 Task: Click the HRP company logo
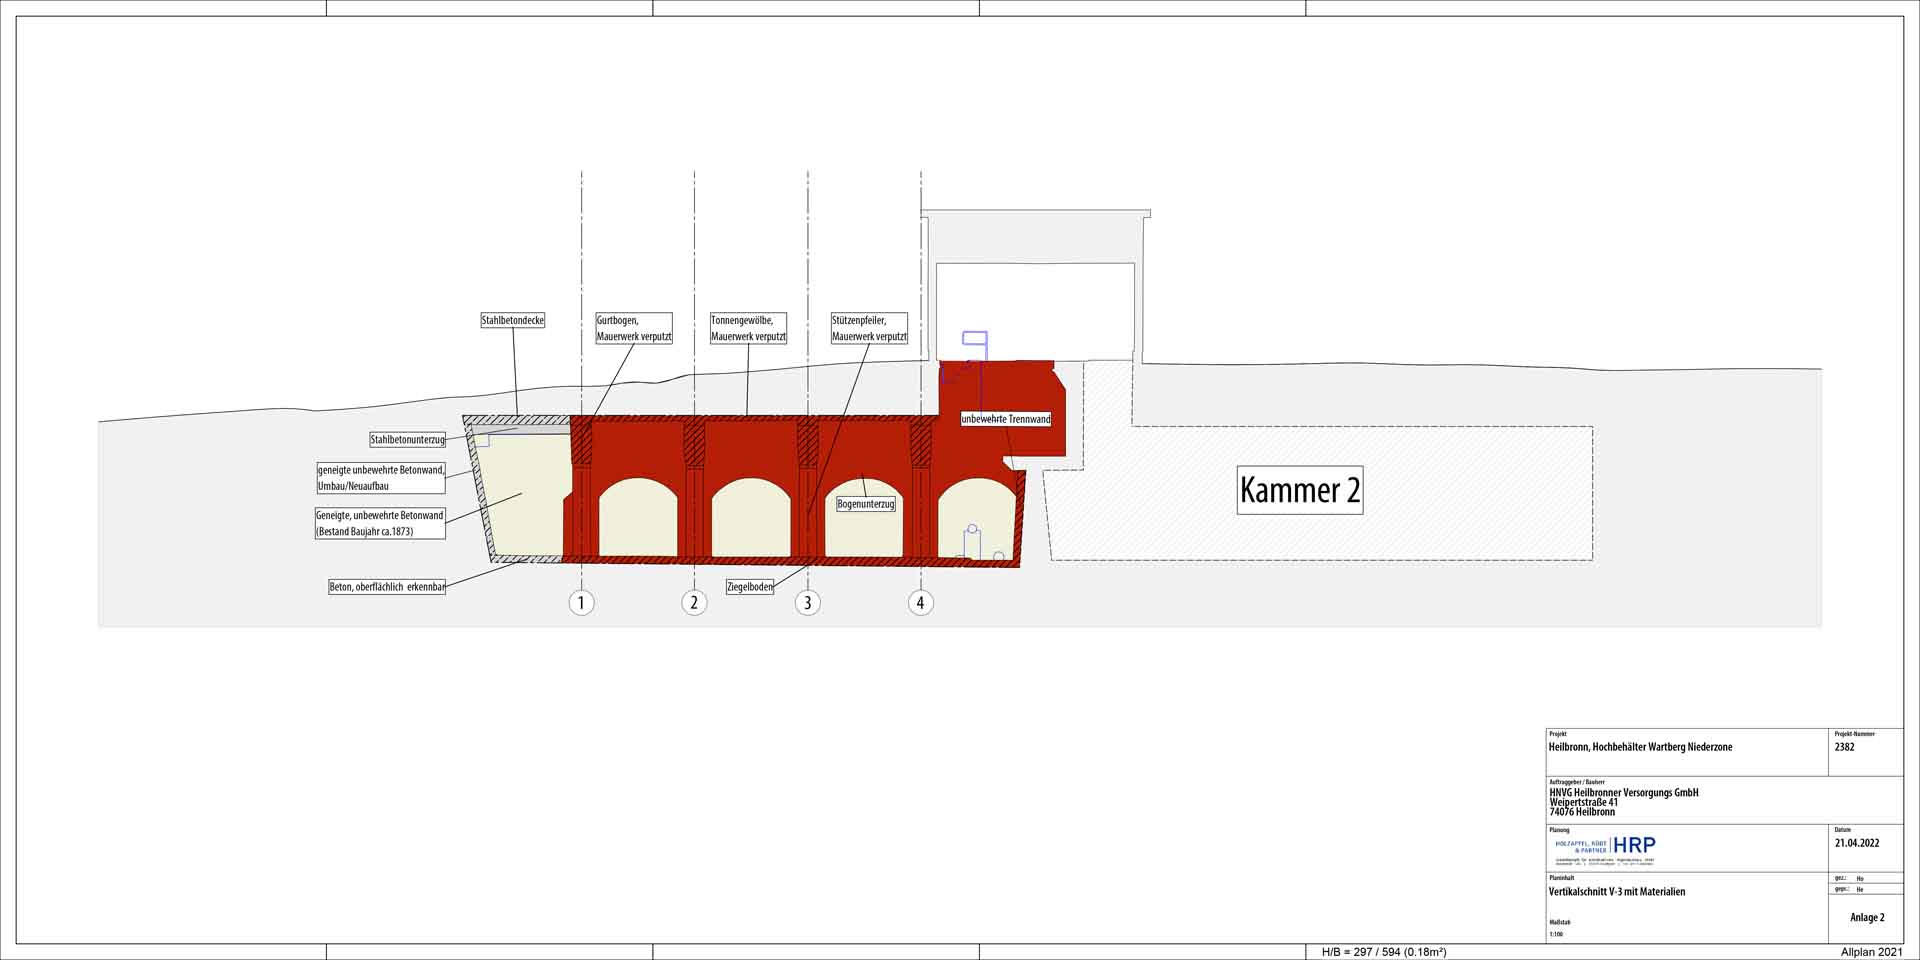(x=1605, y=851)
